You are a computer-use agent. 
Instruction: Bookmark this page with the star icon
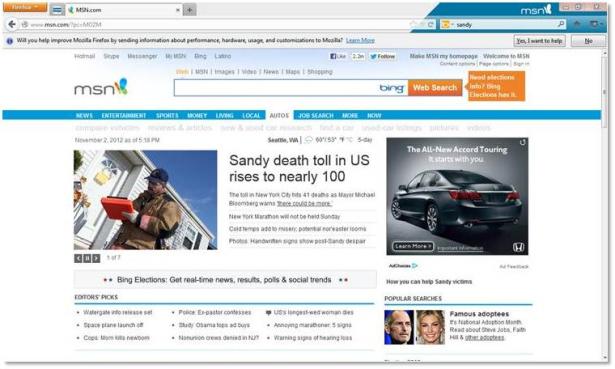413,24
